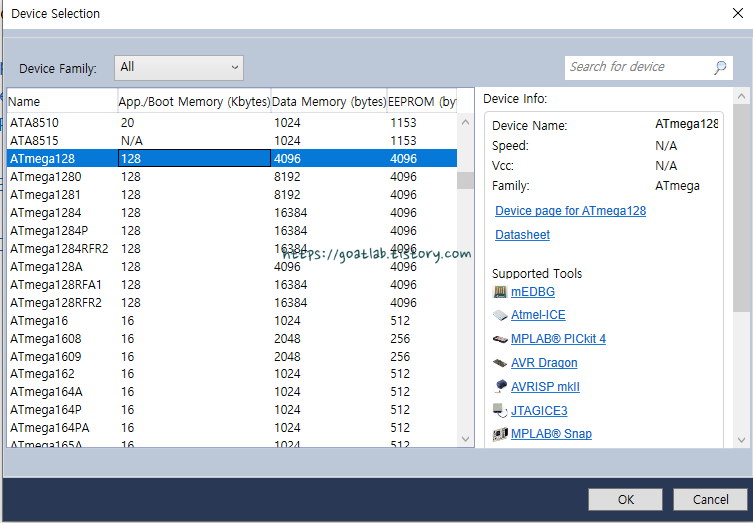Select the ATA8515 device row
This screenshot has width=753, height=523.
232,141
